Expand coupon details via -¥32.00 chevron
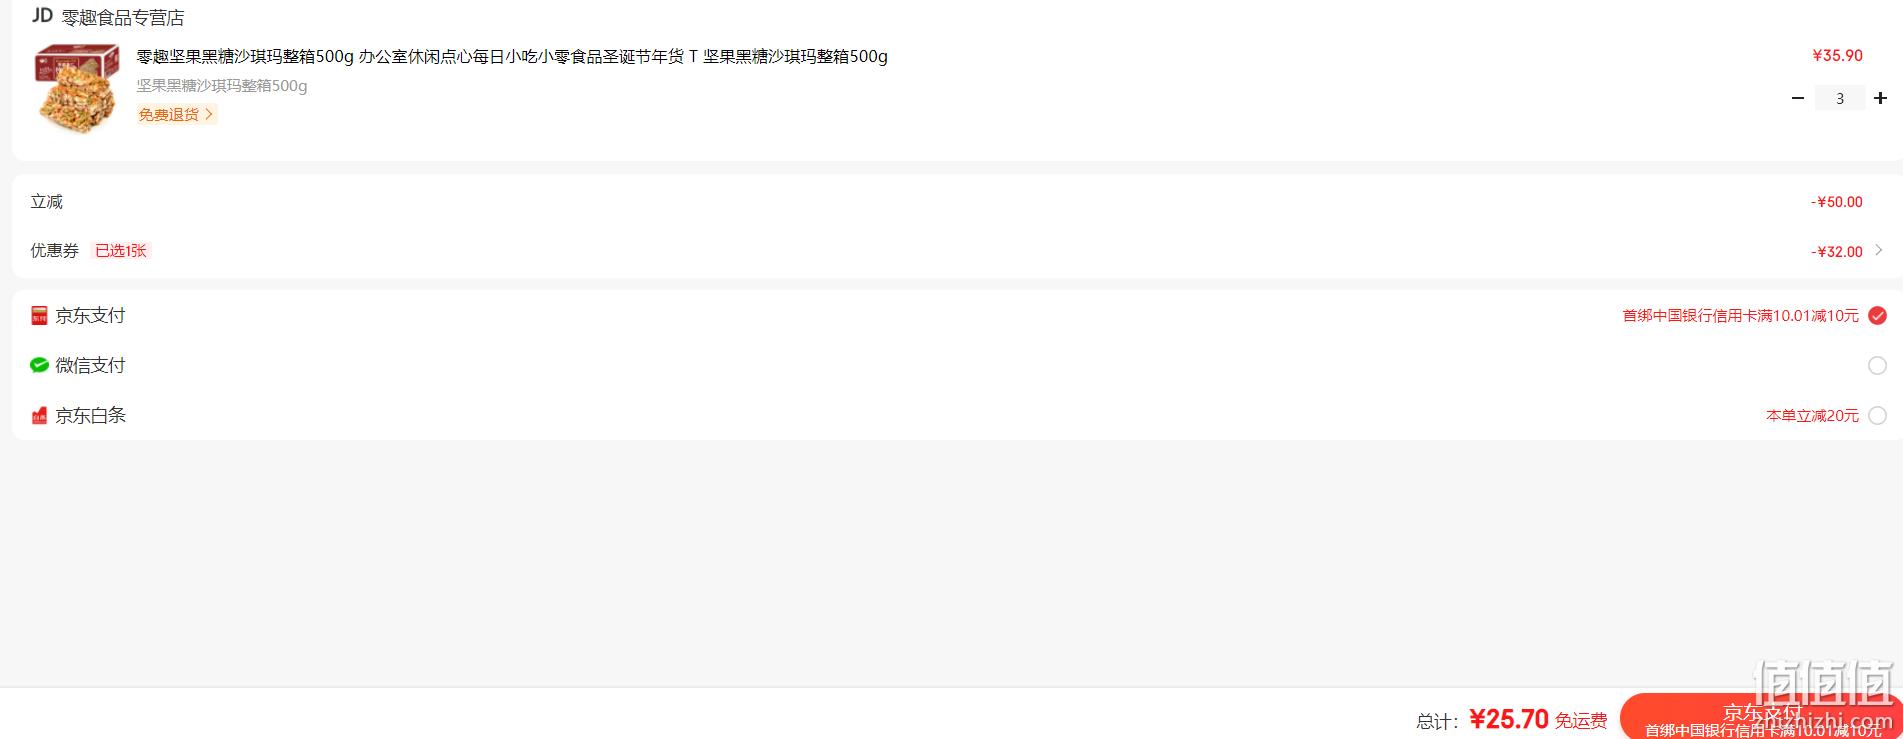Viewport: 1903px width, 739px height. [x=1879, y=250]
